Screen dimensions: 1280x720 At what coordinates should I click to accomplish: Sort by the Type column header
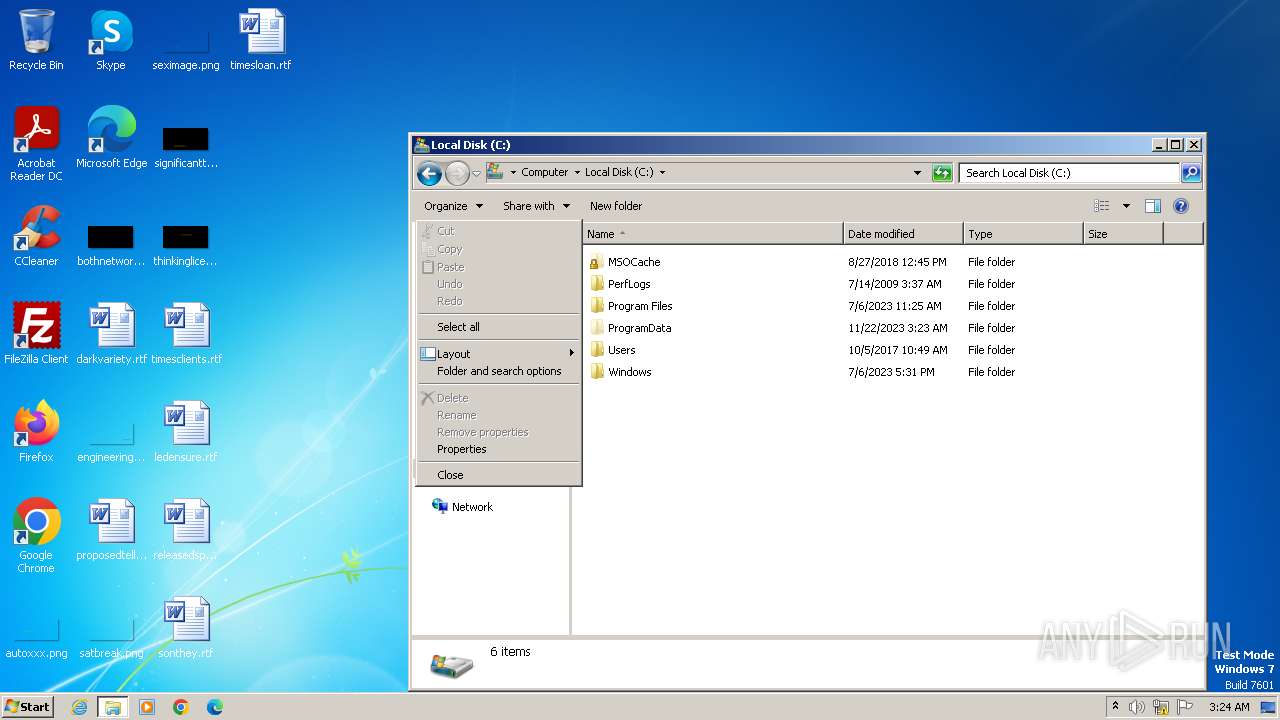[1023, 234]
